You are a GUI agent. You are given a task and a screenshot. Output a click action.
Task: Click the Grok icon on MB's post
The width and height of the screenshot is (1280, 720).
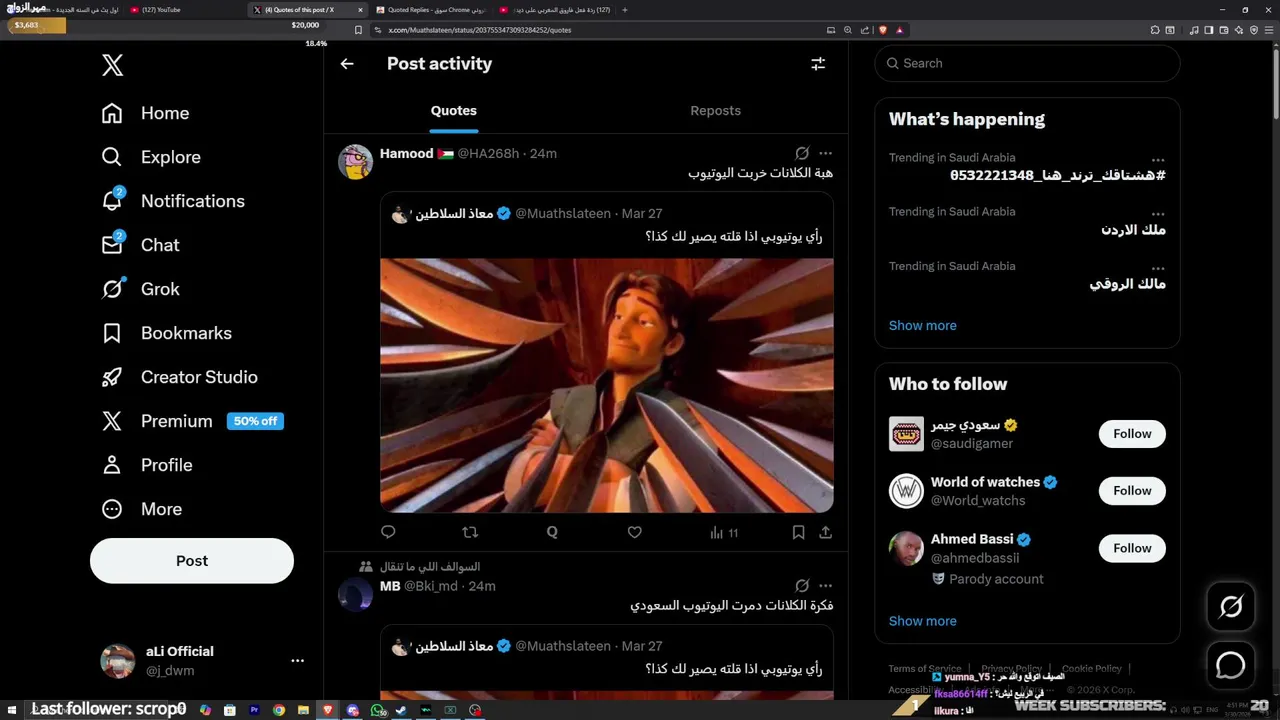click(802, 586)
